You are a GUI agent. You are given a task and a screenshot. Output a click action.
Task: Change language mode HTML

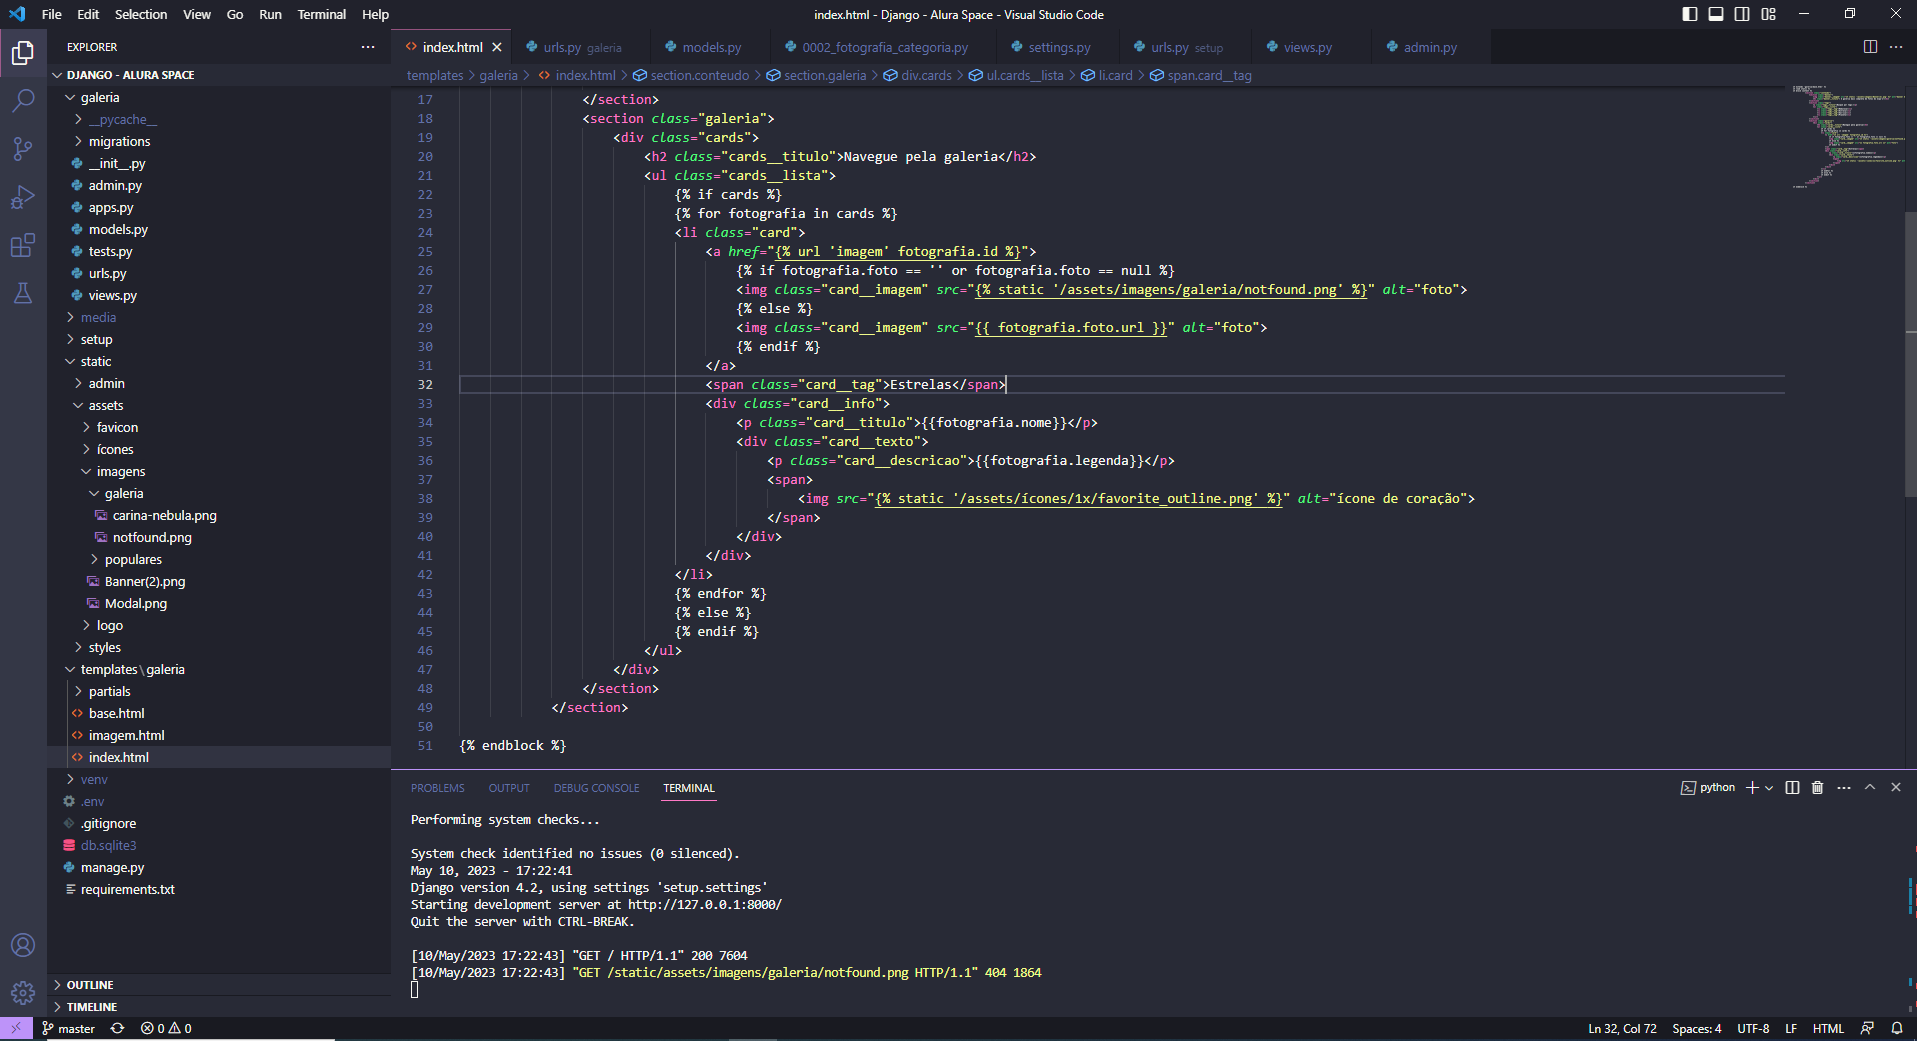tap(1828, 1028)
